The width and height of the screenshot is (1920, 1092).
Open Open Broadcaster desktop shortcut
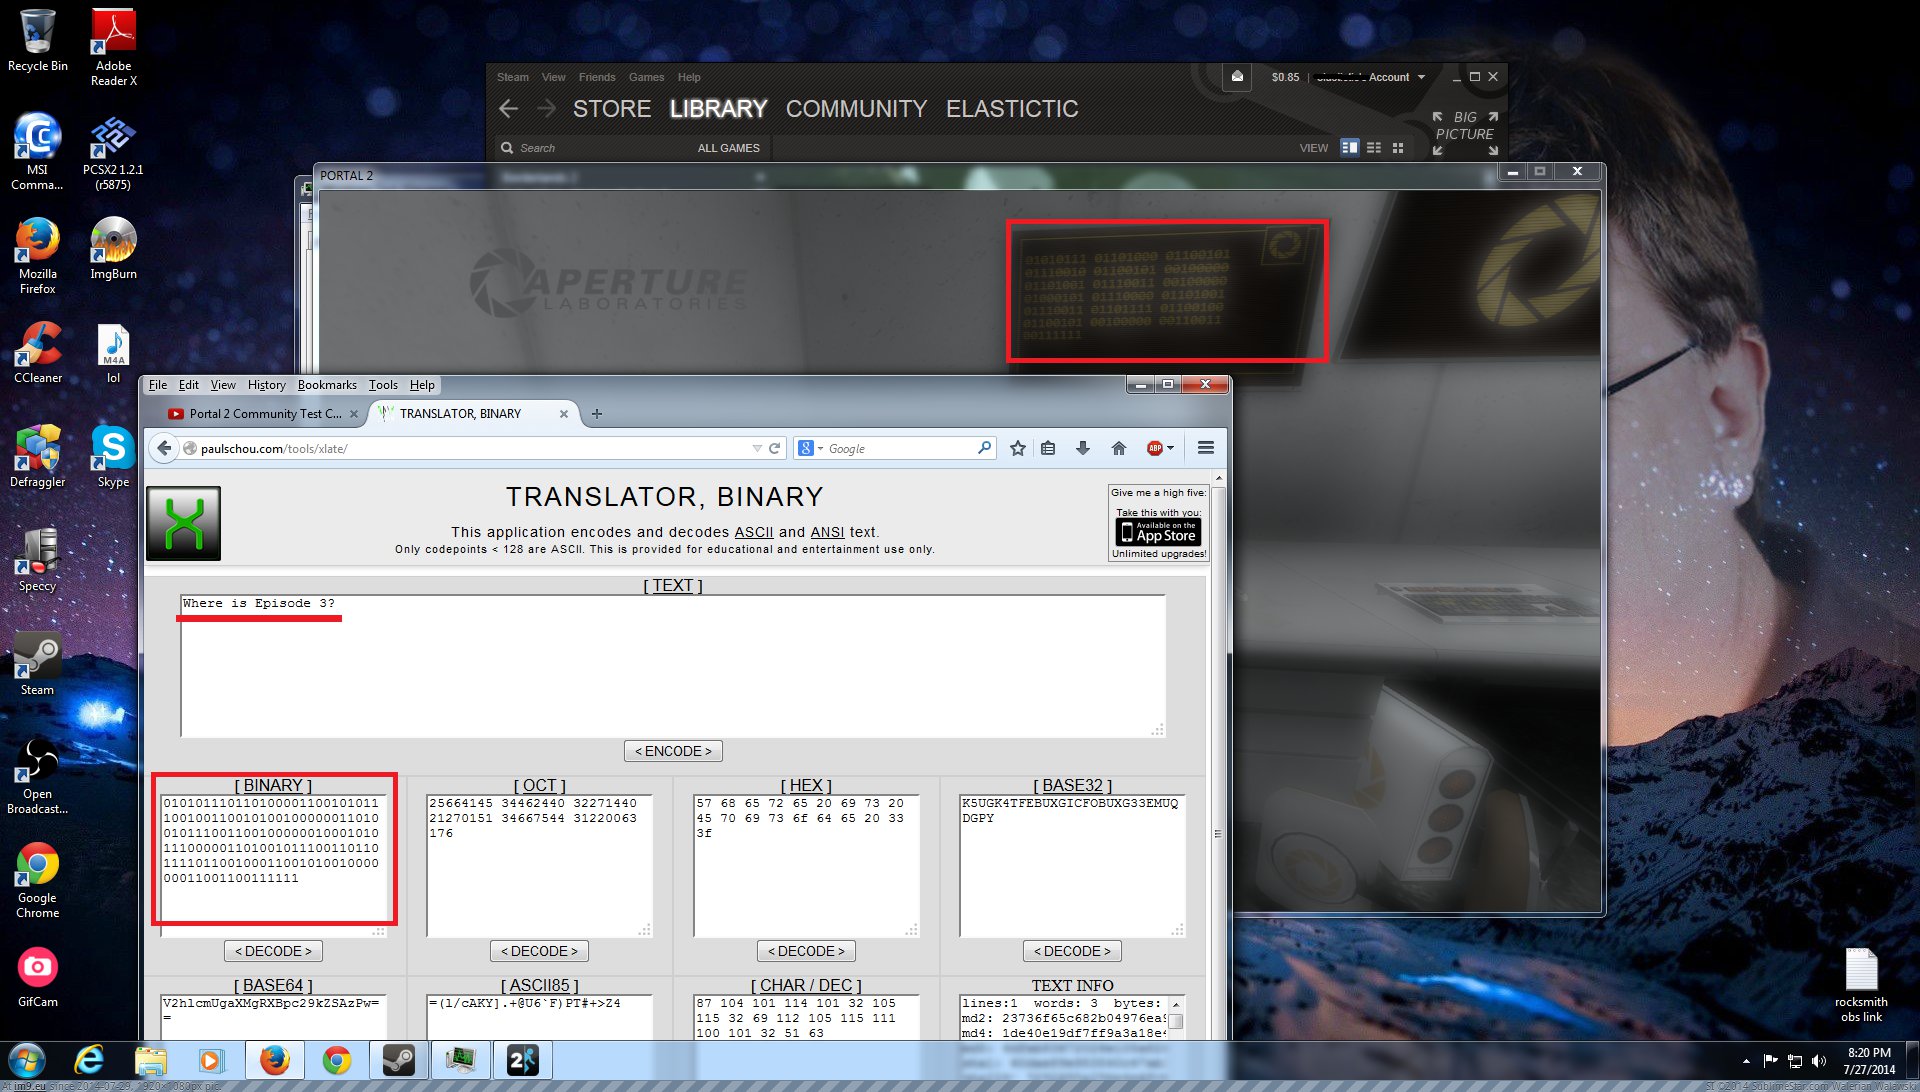click(37, 776)
